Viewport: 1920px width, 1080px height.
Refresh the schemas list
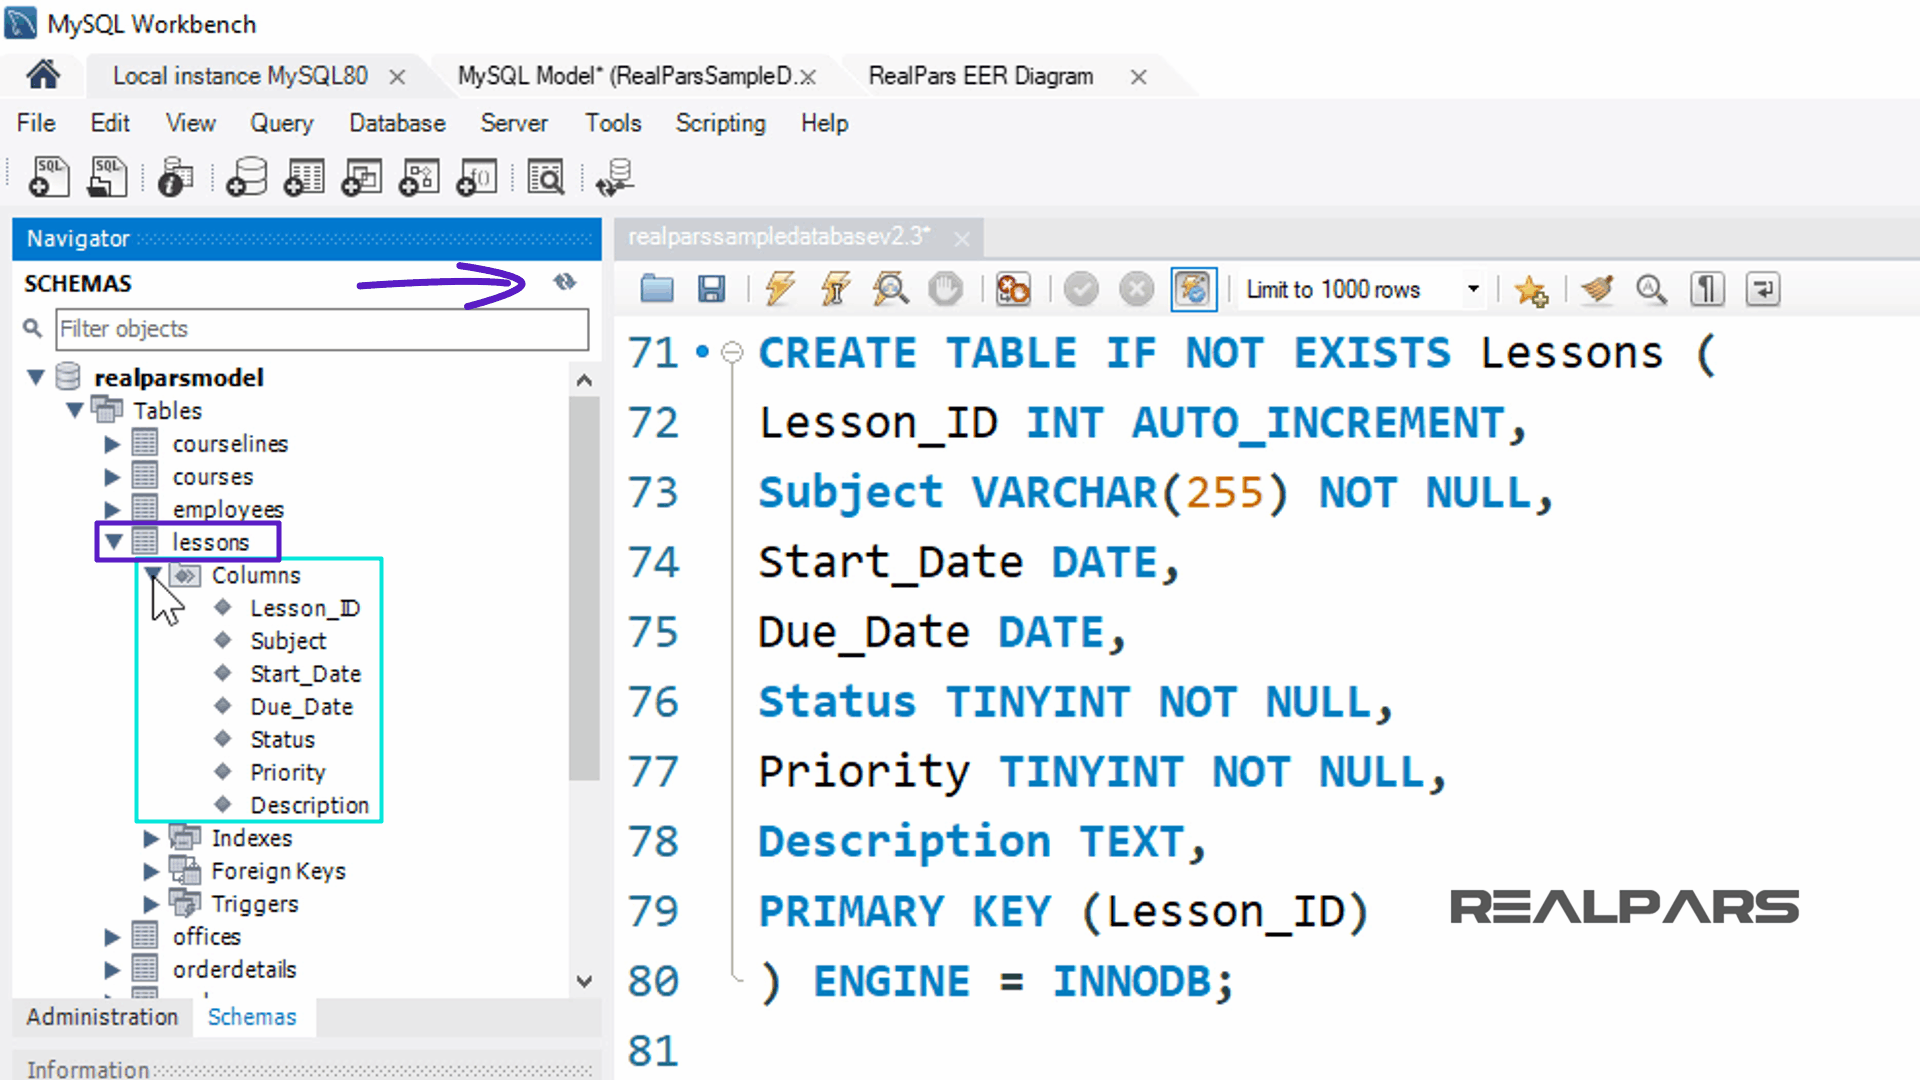click(x=565, y=282)
